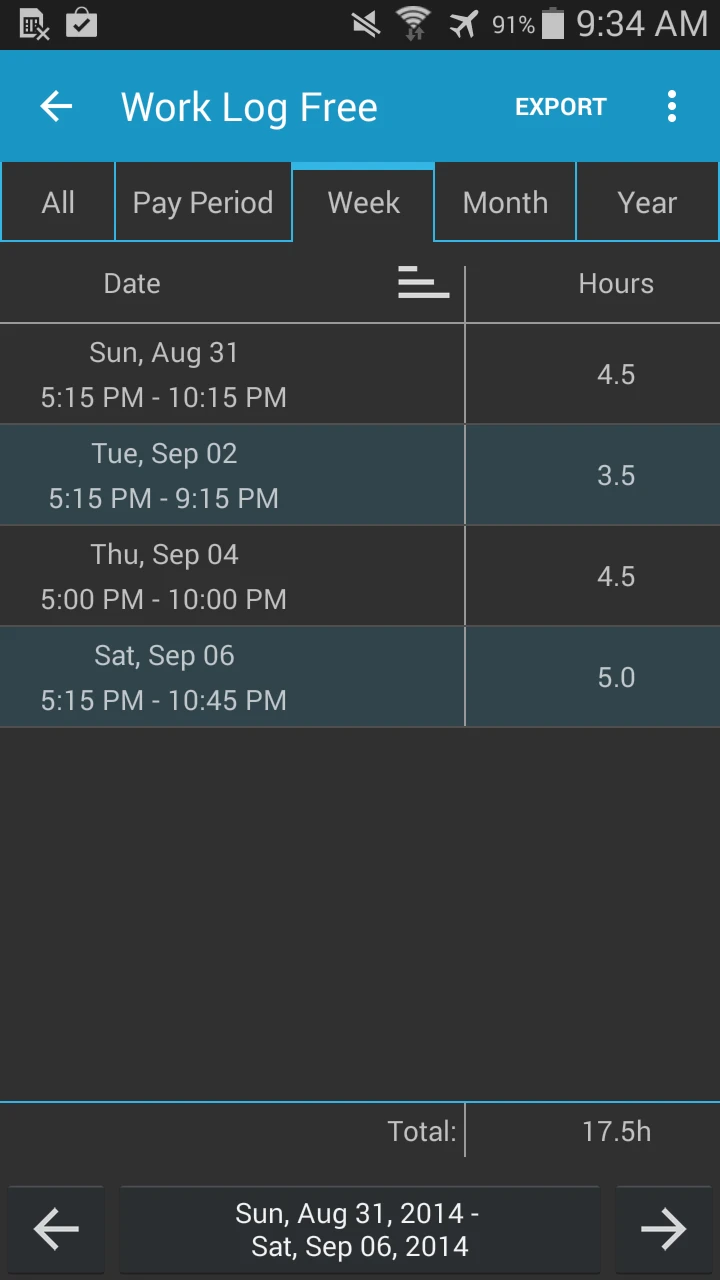The image size is (720, 1280).
Task: Tap the airplane mode status icon
Action: pyautogui.click(x=463, y=24)
